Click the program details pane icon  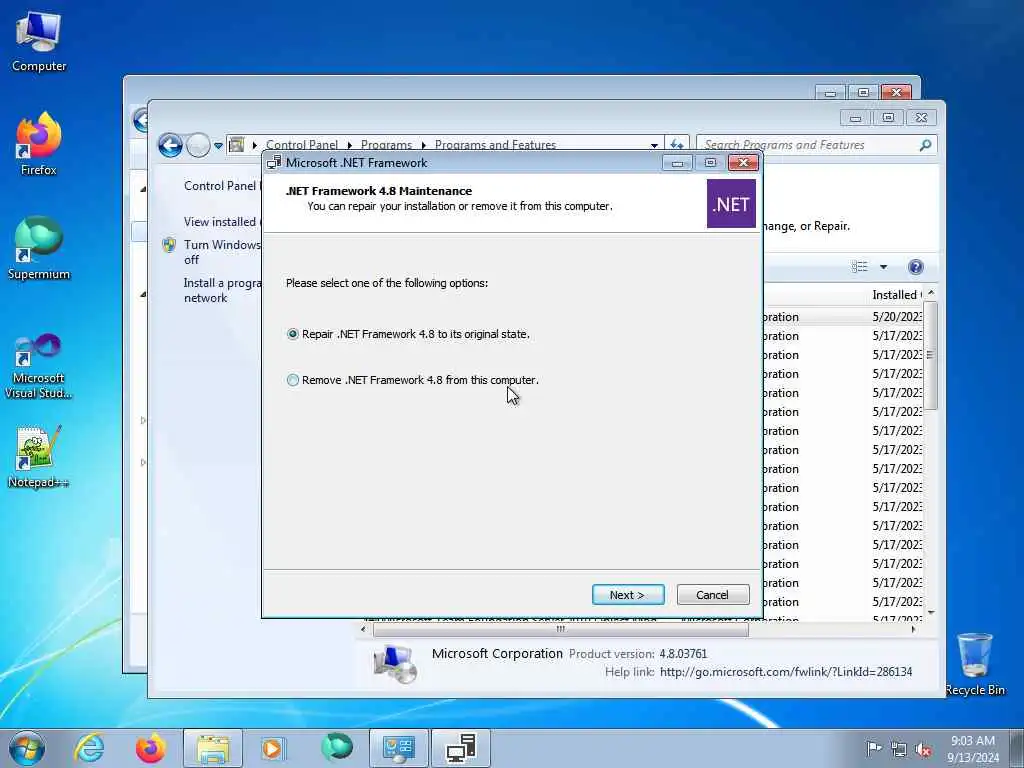tap(395, 662)
